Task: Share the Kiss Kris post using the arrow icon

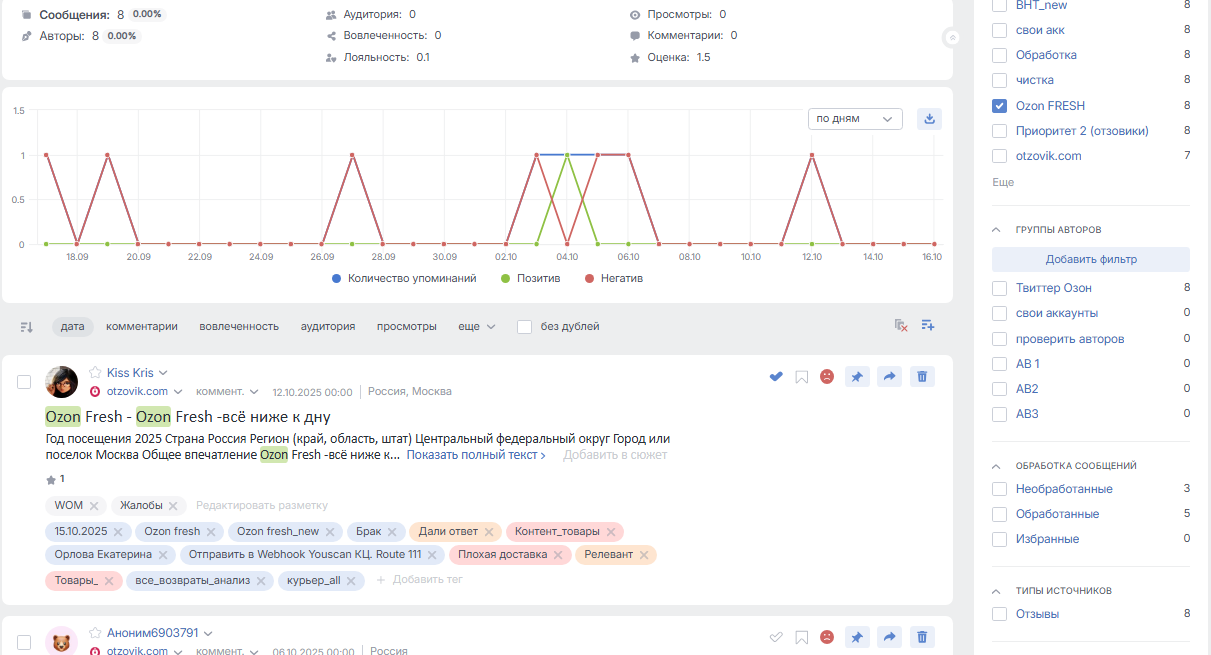Action: click(x=890, y=377)
